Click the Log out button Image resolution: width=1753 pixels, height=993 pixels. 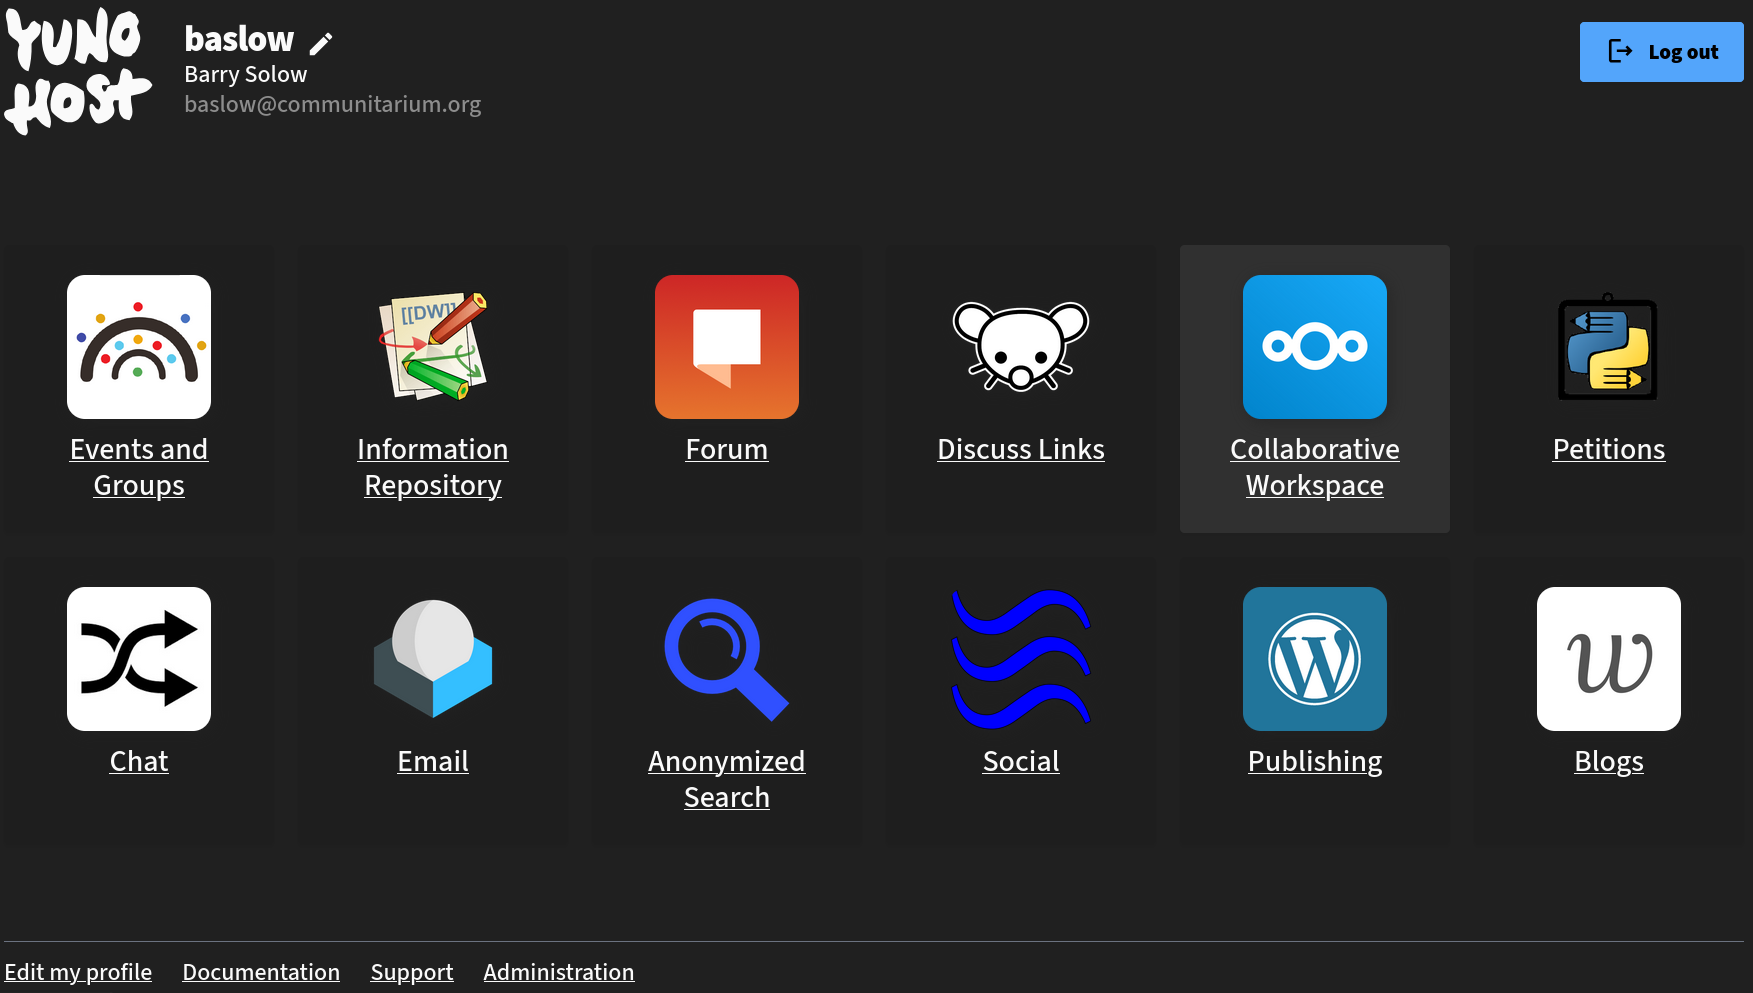coord(1661,52)
